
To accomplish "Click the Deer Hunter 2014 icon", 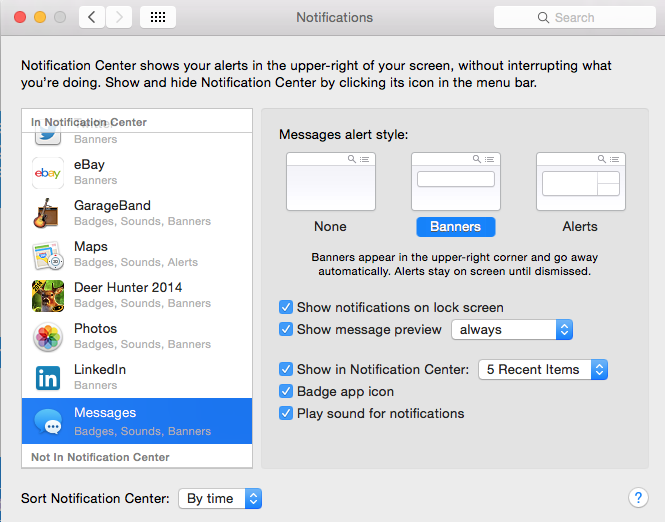I will point(48,296).
